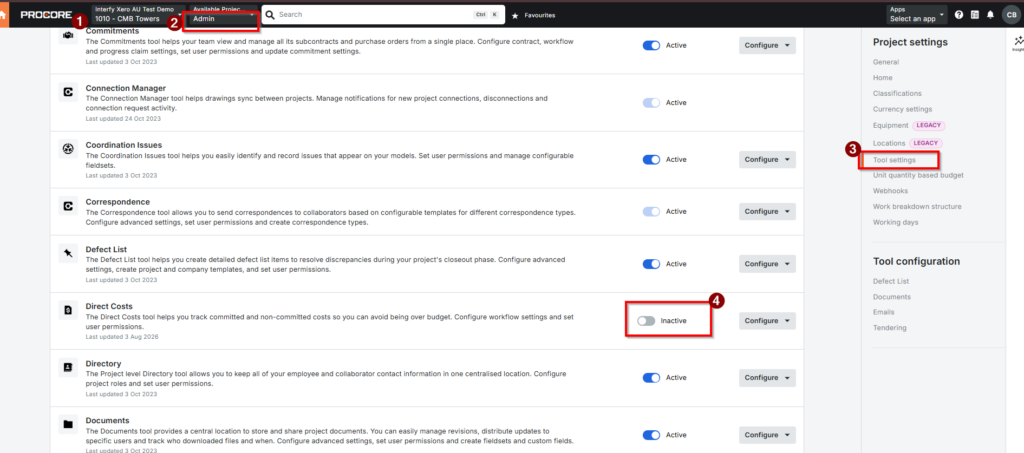
Task: Click the Directory tool icon
Action: tap(67, 367)
